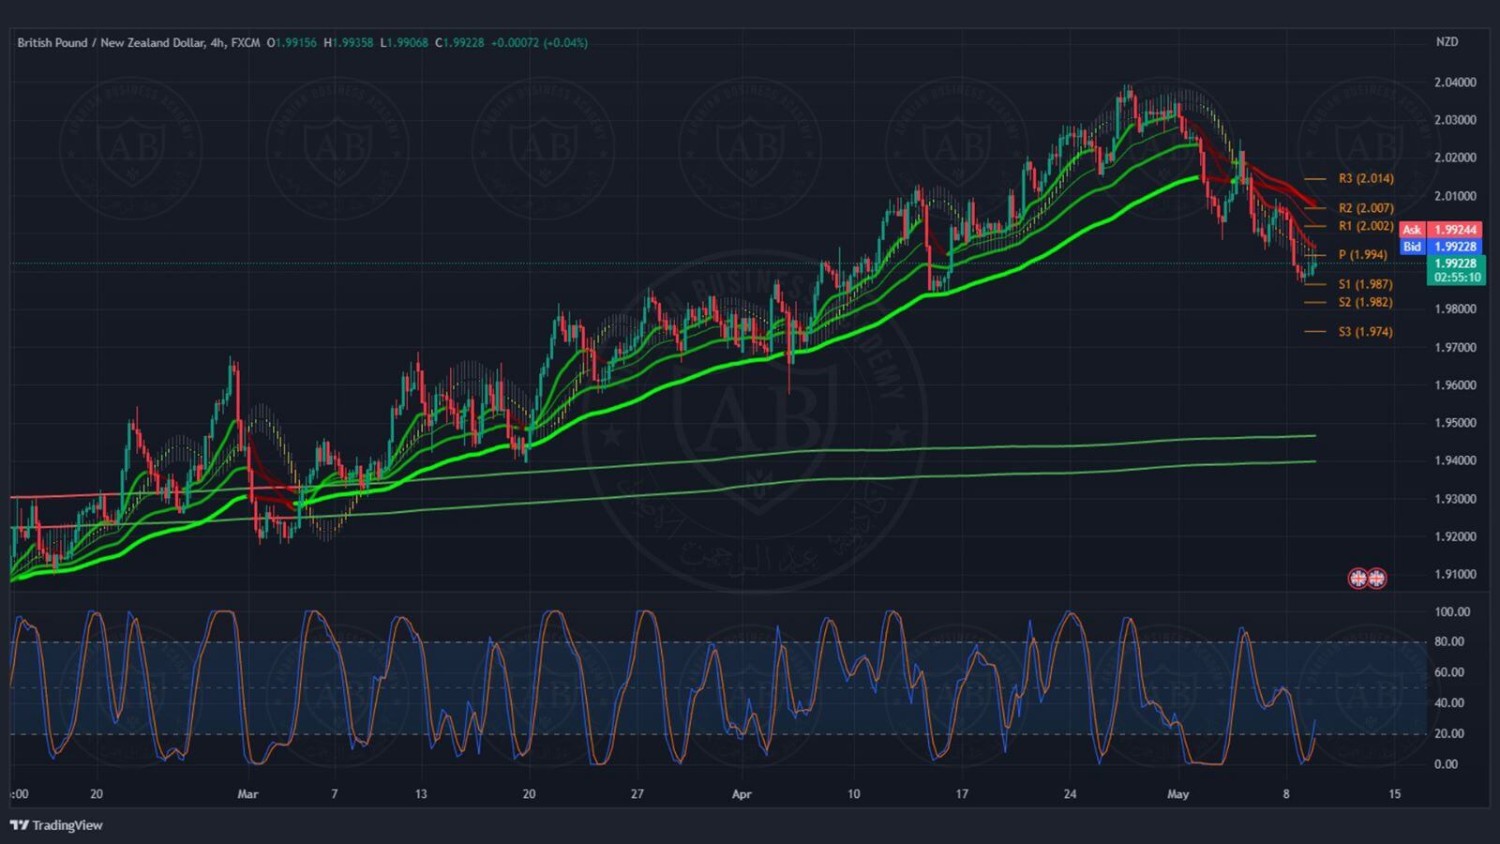This screenshot has height=844, width=1500.
Task: Select the NZD currency label on the price axis
Action: [x=1447, y=42]
